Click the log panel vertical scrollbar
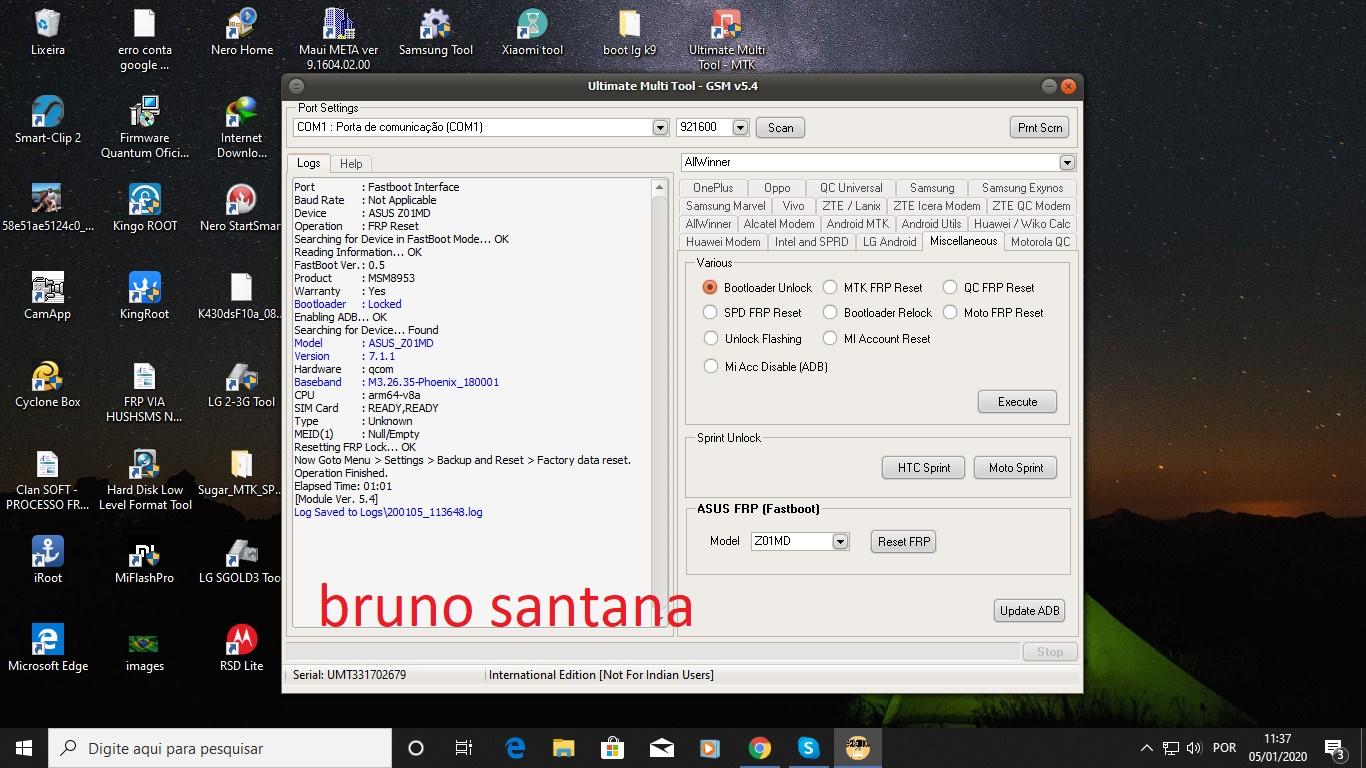 point(659,403)
